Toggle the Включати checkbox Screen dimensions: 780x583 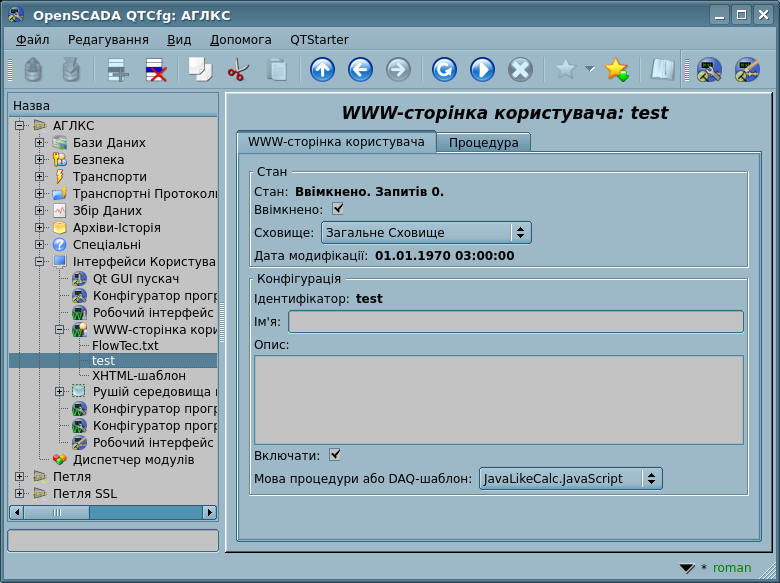coord(336,455)
